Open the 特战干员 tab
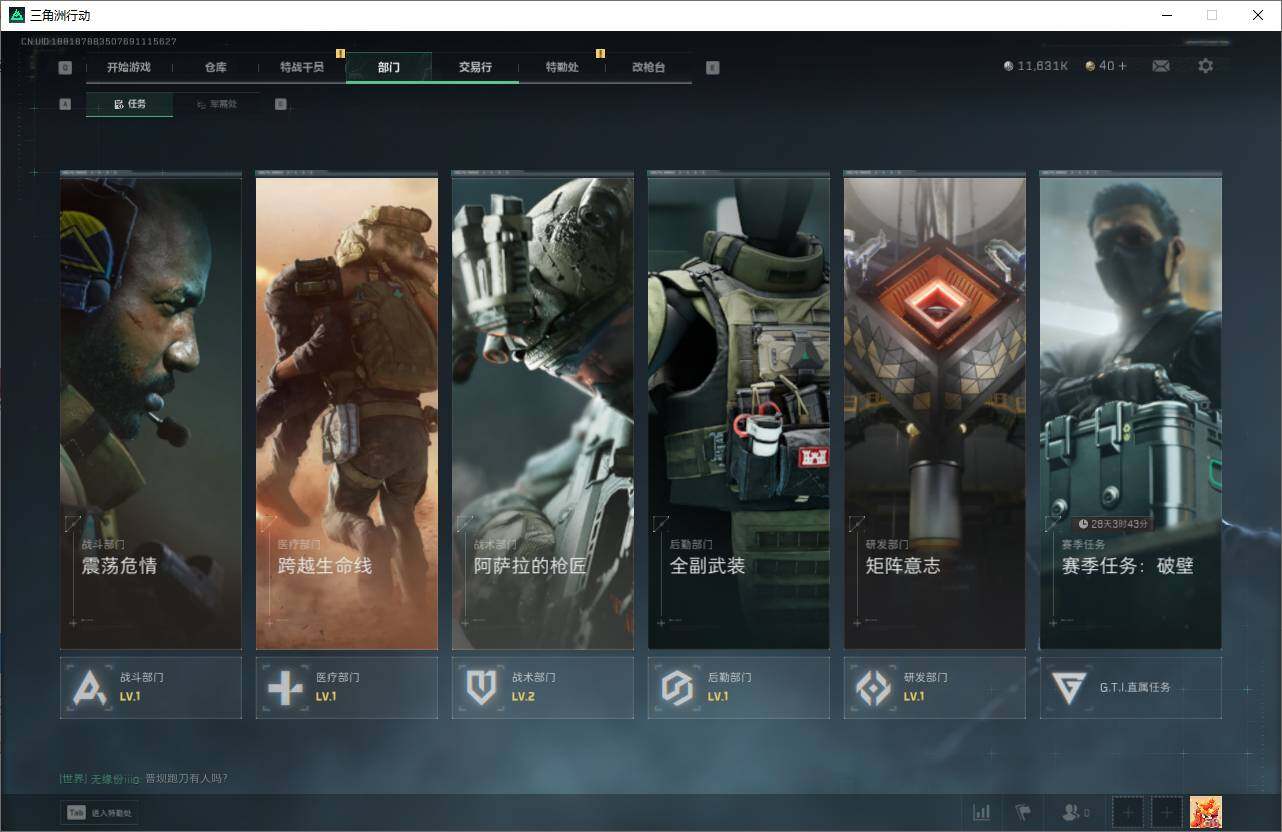1282x832 pixels. (302, 67)
